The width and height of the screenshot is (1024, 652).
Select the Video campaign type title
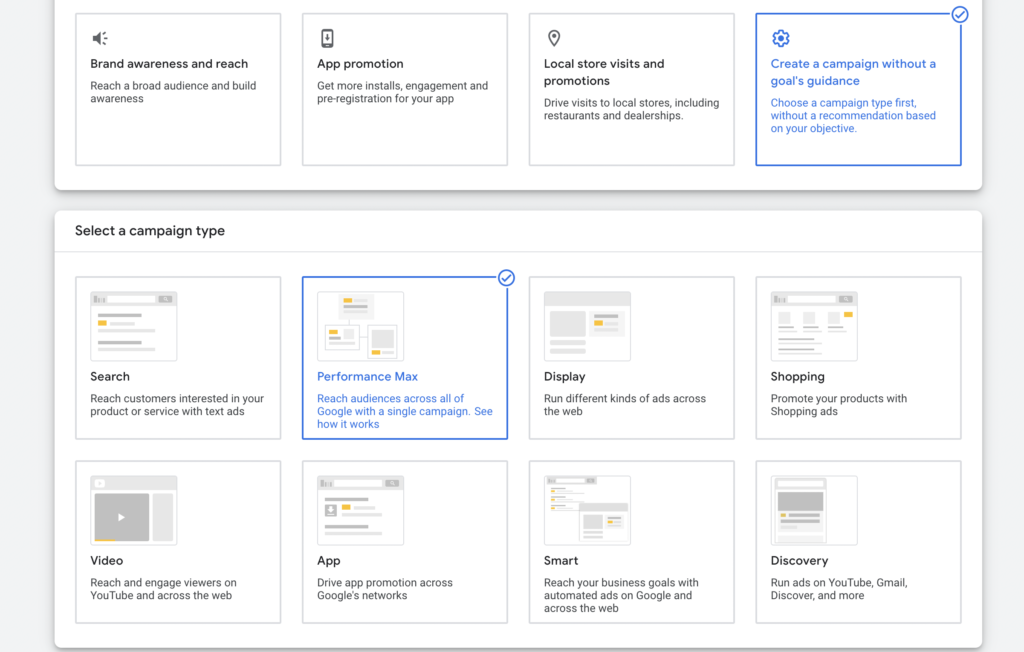[106, 561]
